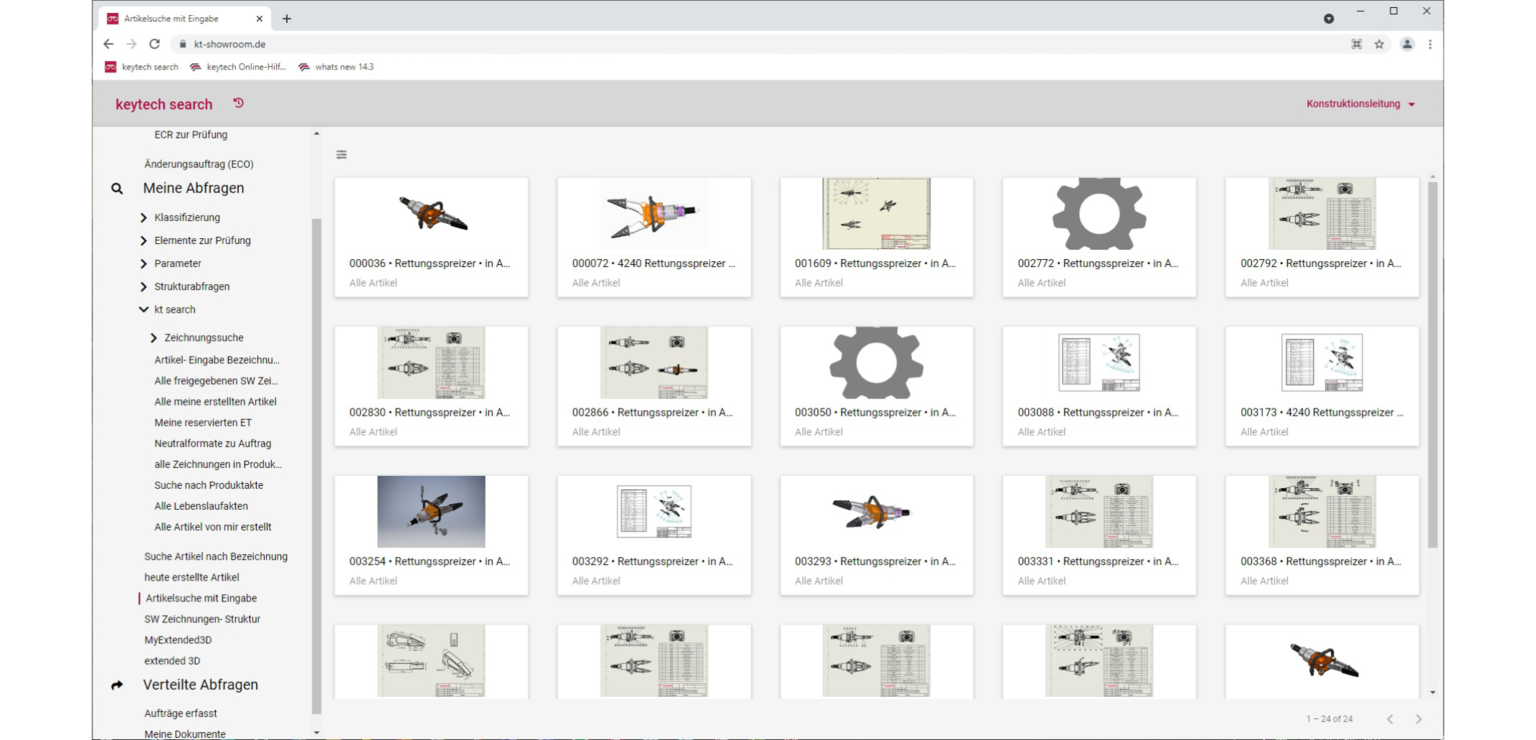Expand the Zeichnungssuche subfolder

pyautogui.click(x=153, y=338)
